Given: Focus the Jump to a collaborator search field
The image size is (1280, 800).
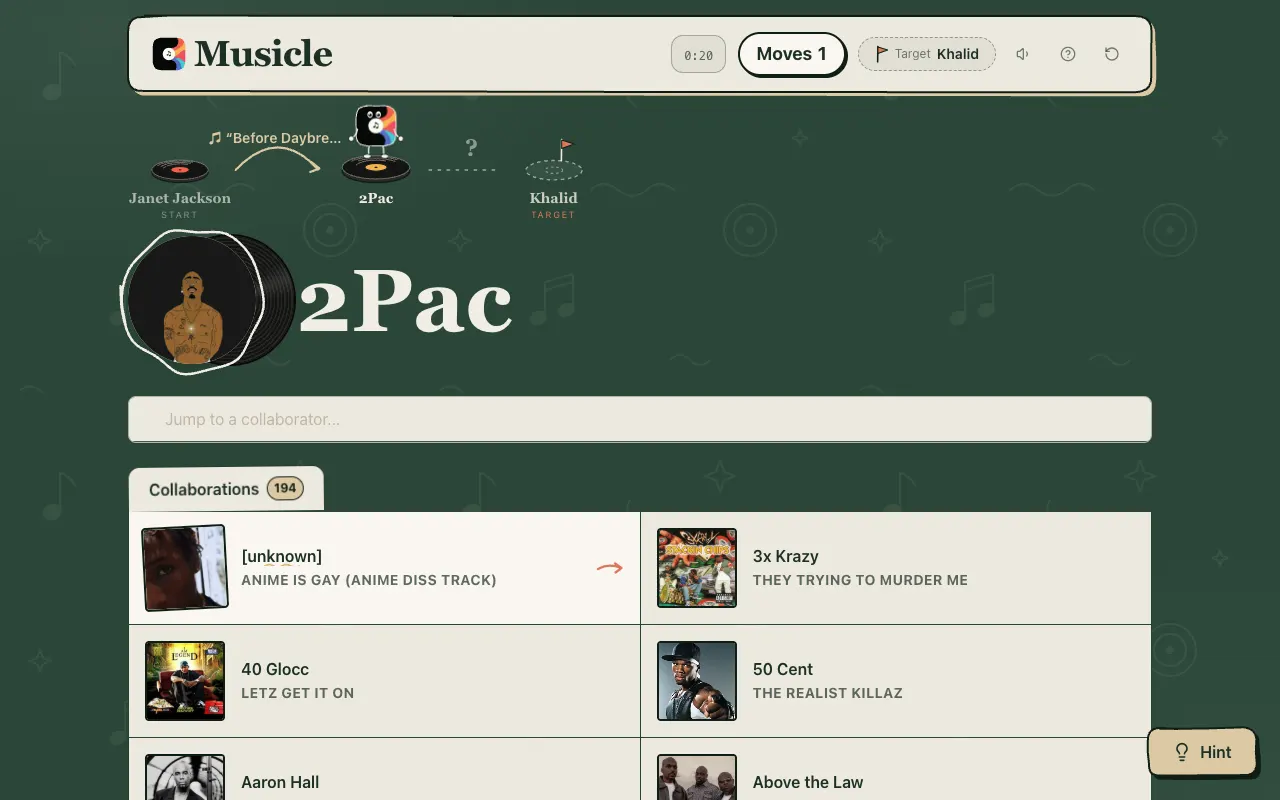Looking at the screenshot, I should [640, 419].
